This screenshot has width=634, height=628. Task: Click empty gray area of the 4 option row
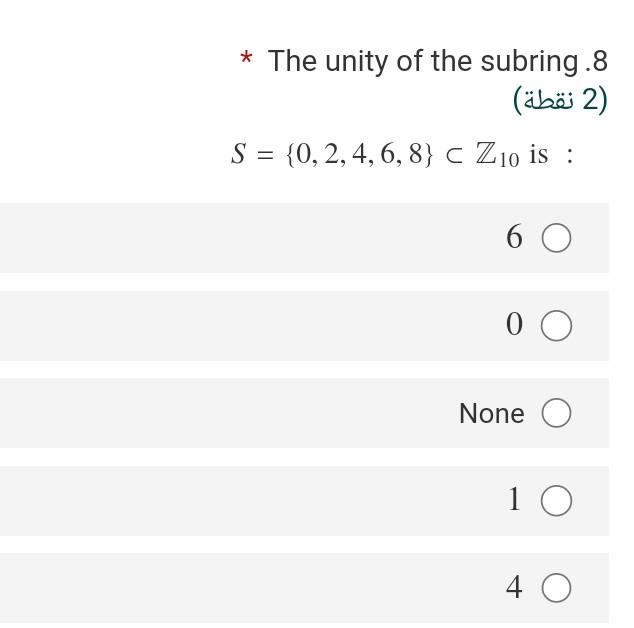click(x=250, y=588)
